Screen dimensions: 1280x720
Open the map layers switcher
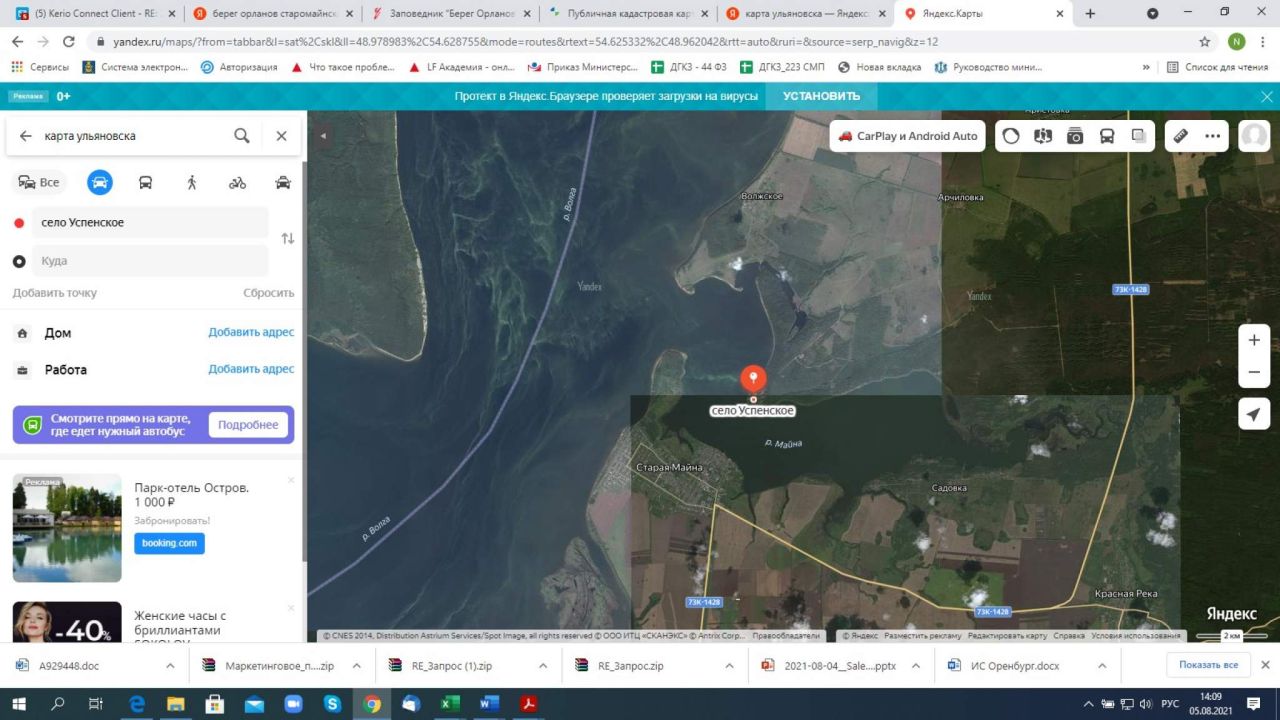[1139, 136]
